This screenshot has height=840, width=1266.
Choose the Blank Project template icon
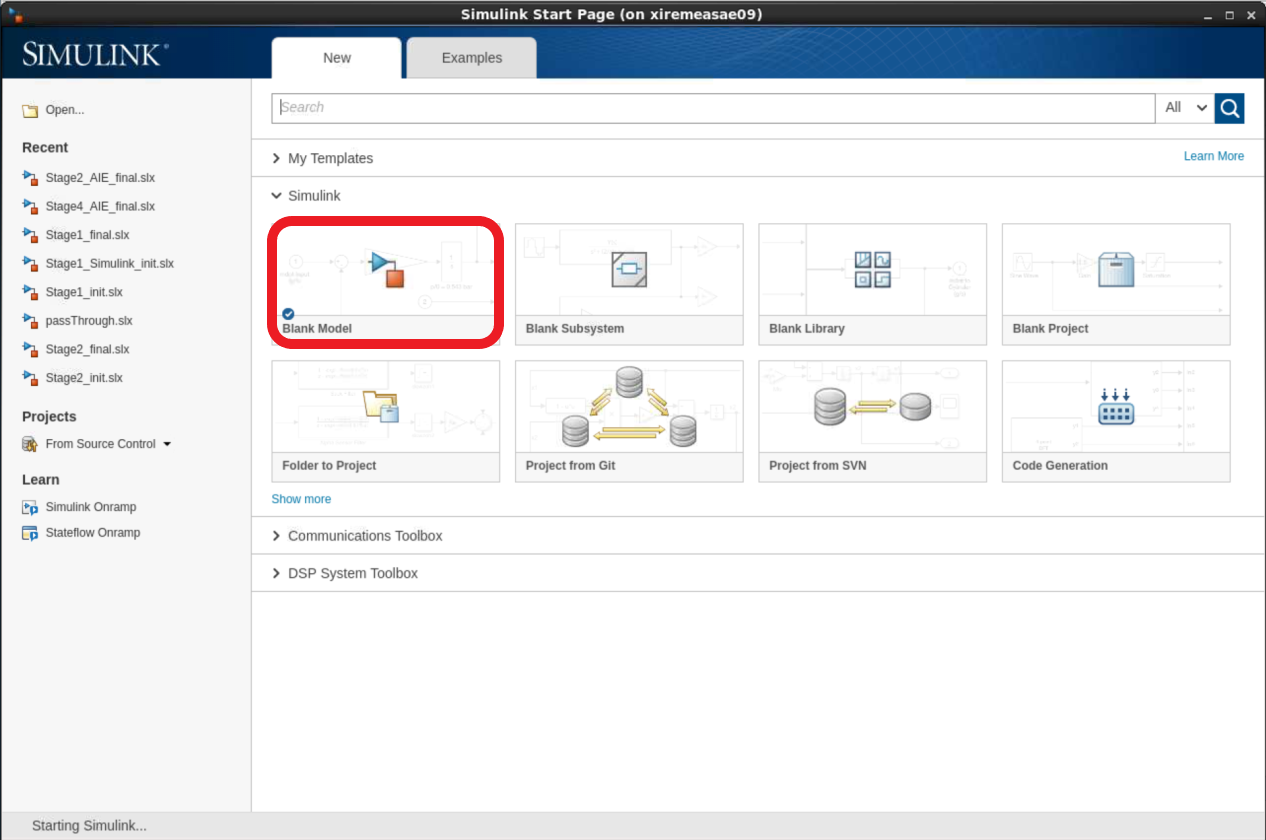coord(1115,269)
